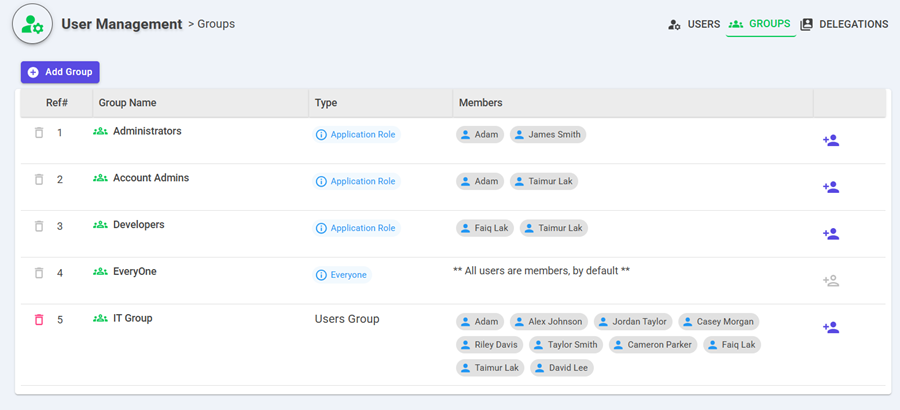Click the Everyone type badge
The image size is (900, 410).
[341, 275]
